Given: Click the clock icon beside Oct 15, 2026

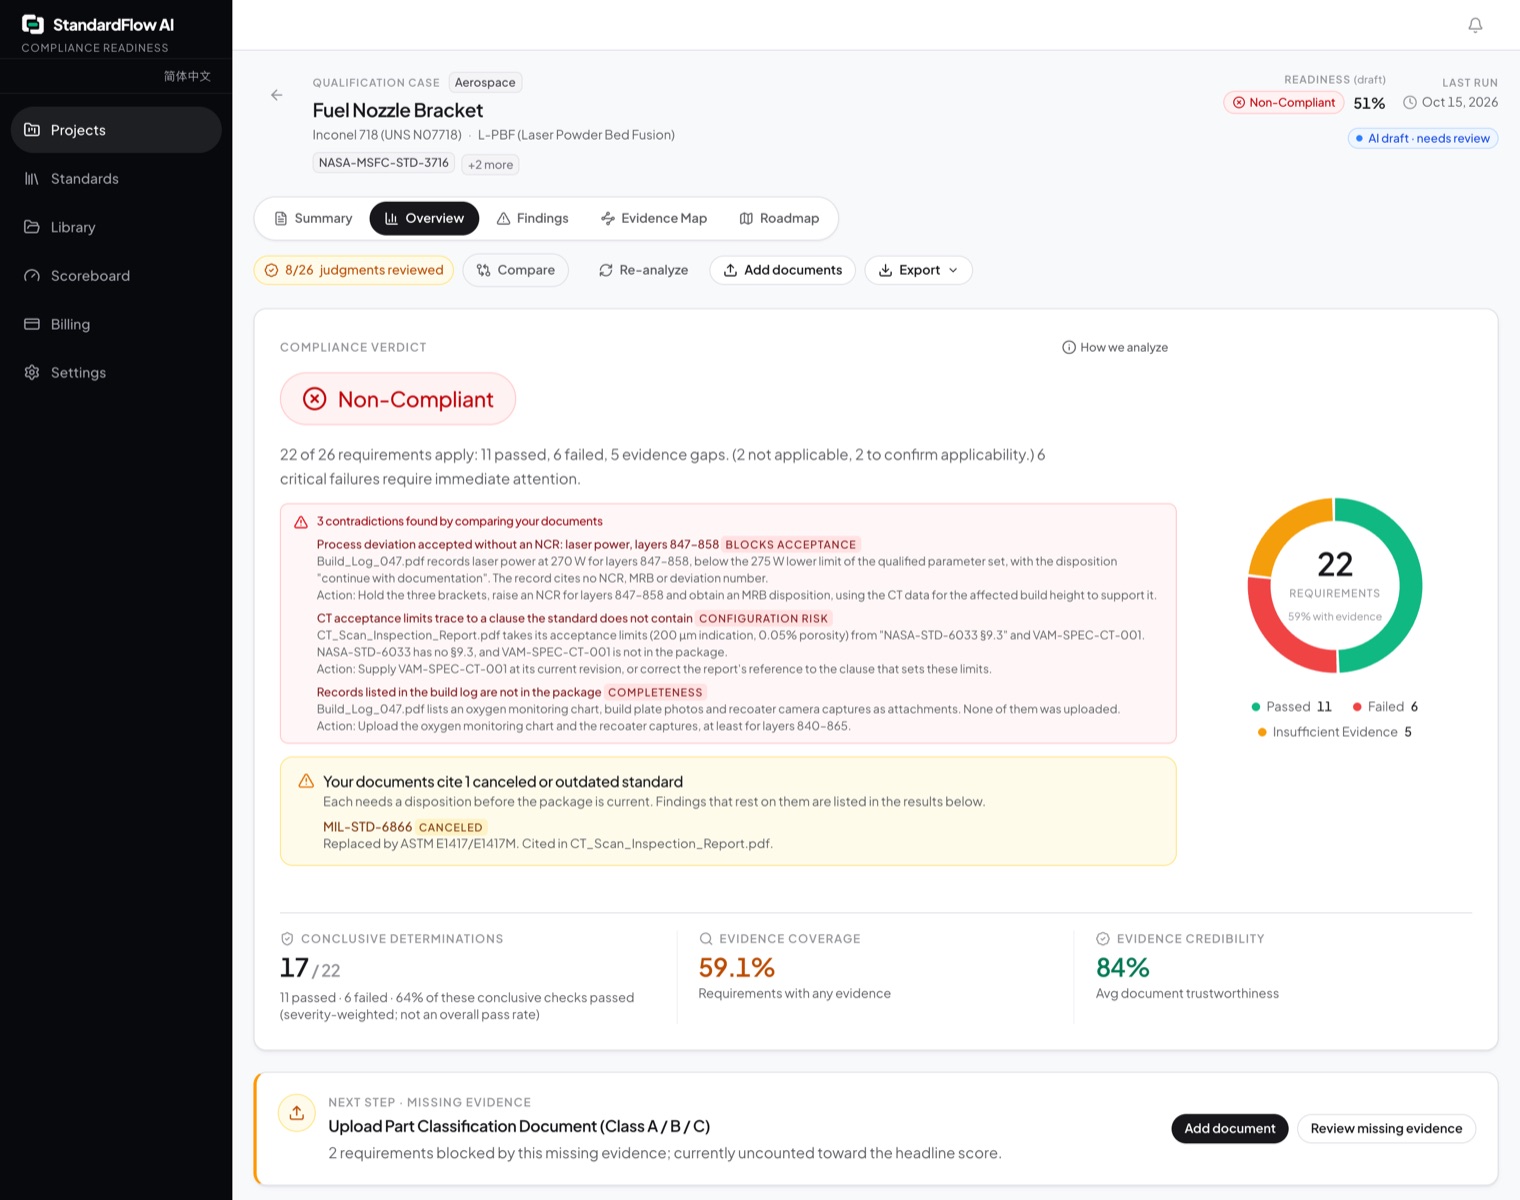Looking at the screenshot, I should (x=1410, y=102).
